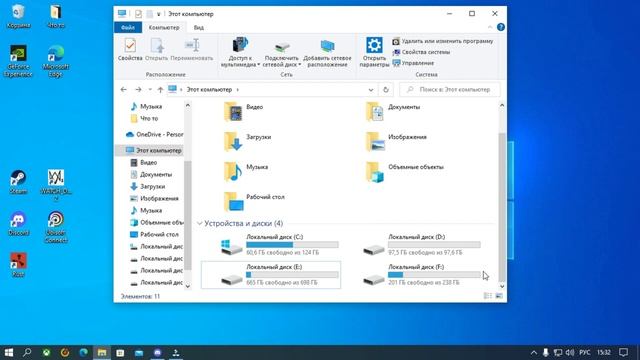Select Локальный диск (F:) drive

pyautogui.click(x=413, y=275)
